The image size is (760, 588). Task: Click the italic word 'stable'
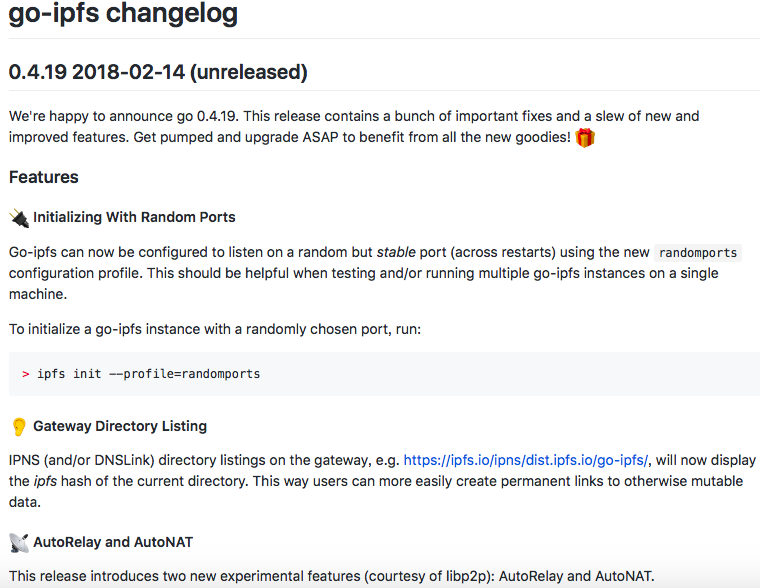tap(396, 252)
